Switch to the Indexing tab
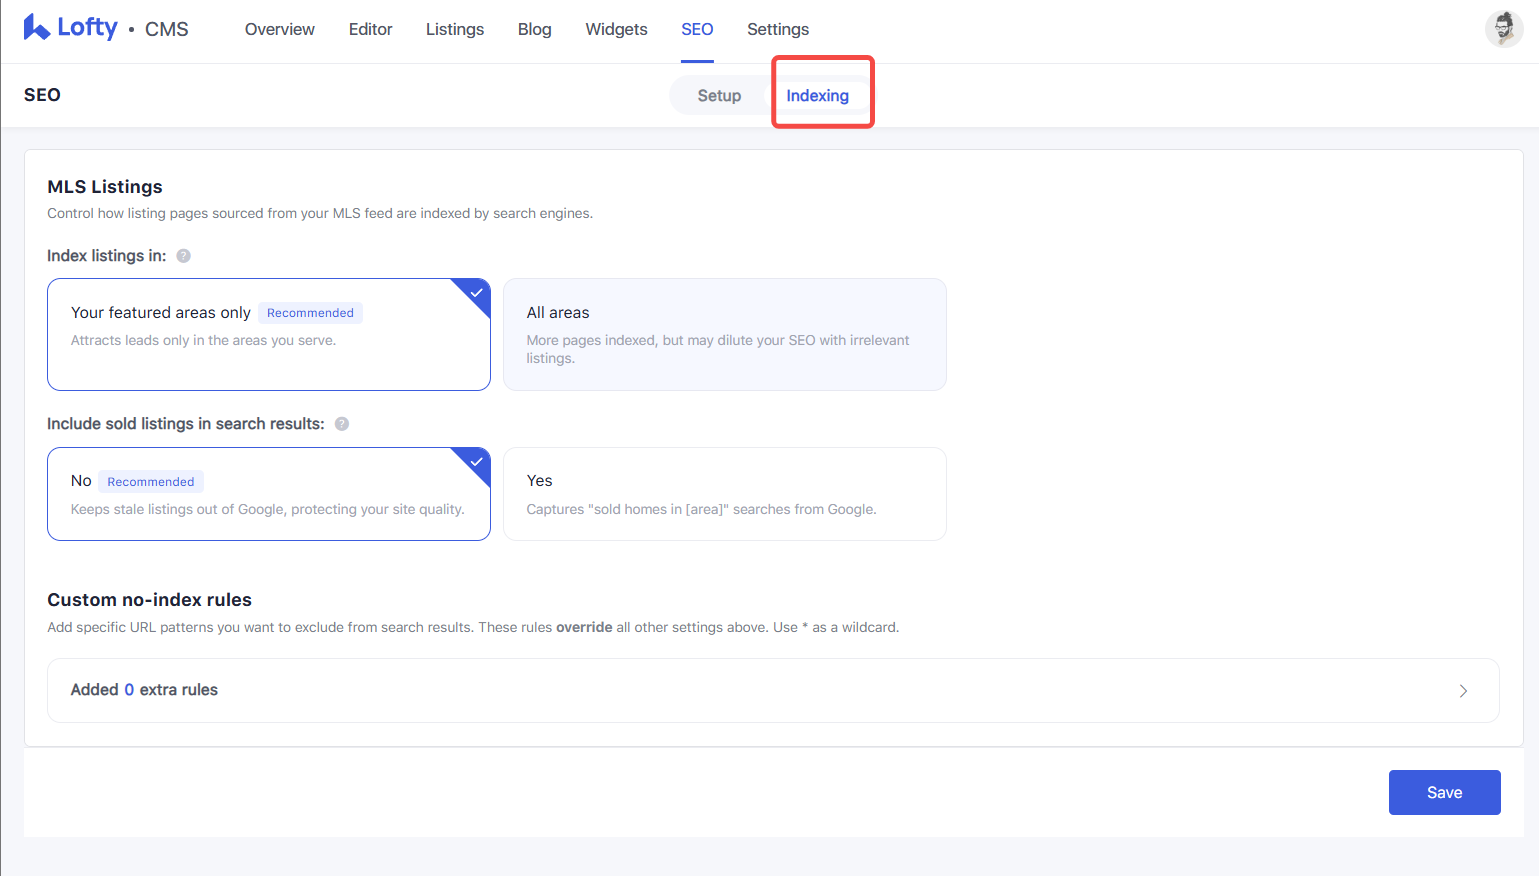This screenshot has height=876, width=1539. 818,96
